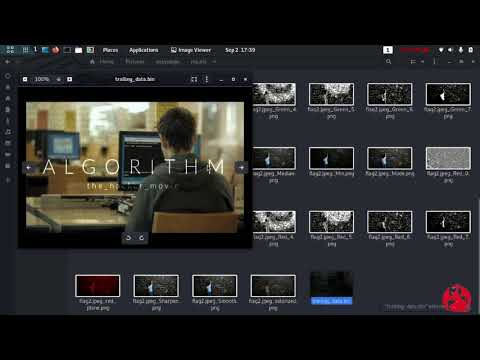Select the flag2.jpeg_Min.png thumbnail
Image resolution: width=480 pixels, height=360 pixels.
click(331, 158)
